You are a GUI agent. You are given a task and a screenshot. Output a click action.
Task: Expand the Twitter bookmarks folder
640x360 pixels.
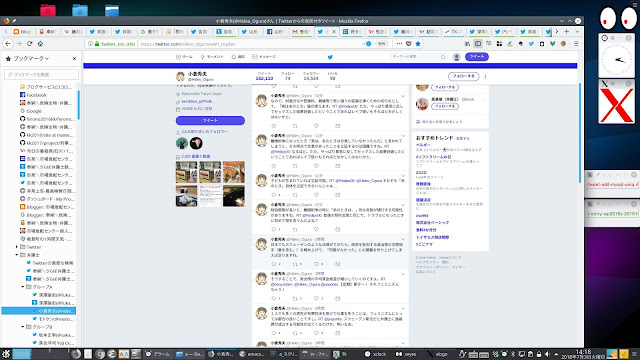pyautogui.click(x=17, y=247)
